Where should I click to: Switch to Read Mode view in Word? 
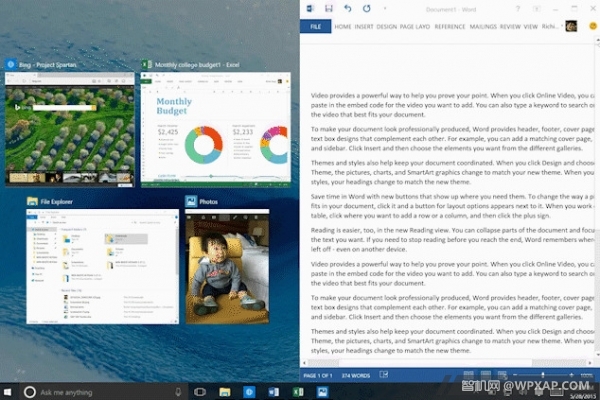(468, 375)
